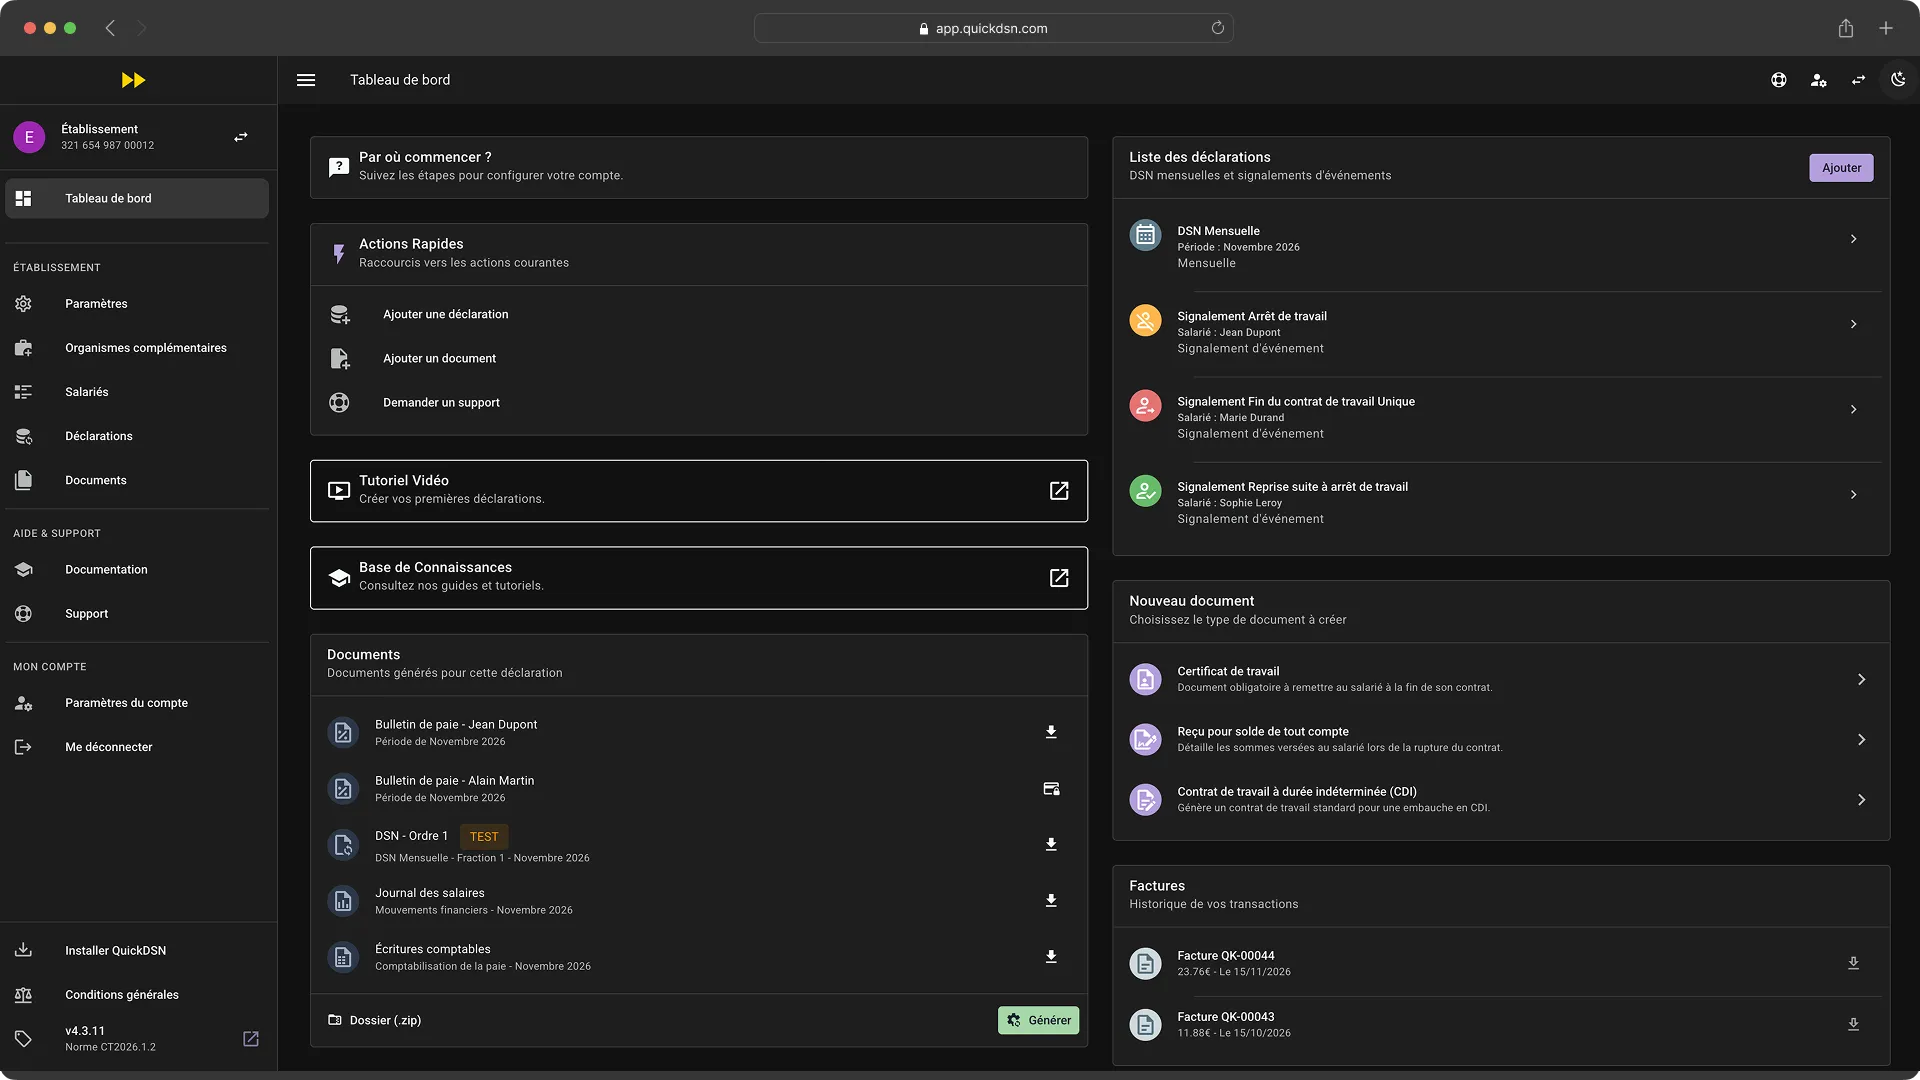The height and width of the screenshot is (1080, 1920).
Task: Click the establishment switch arrows icon
Action: 240,136
